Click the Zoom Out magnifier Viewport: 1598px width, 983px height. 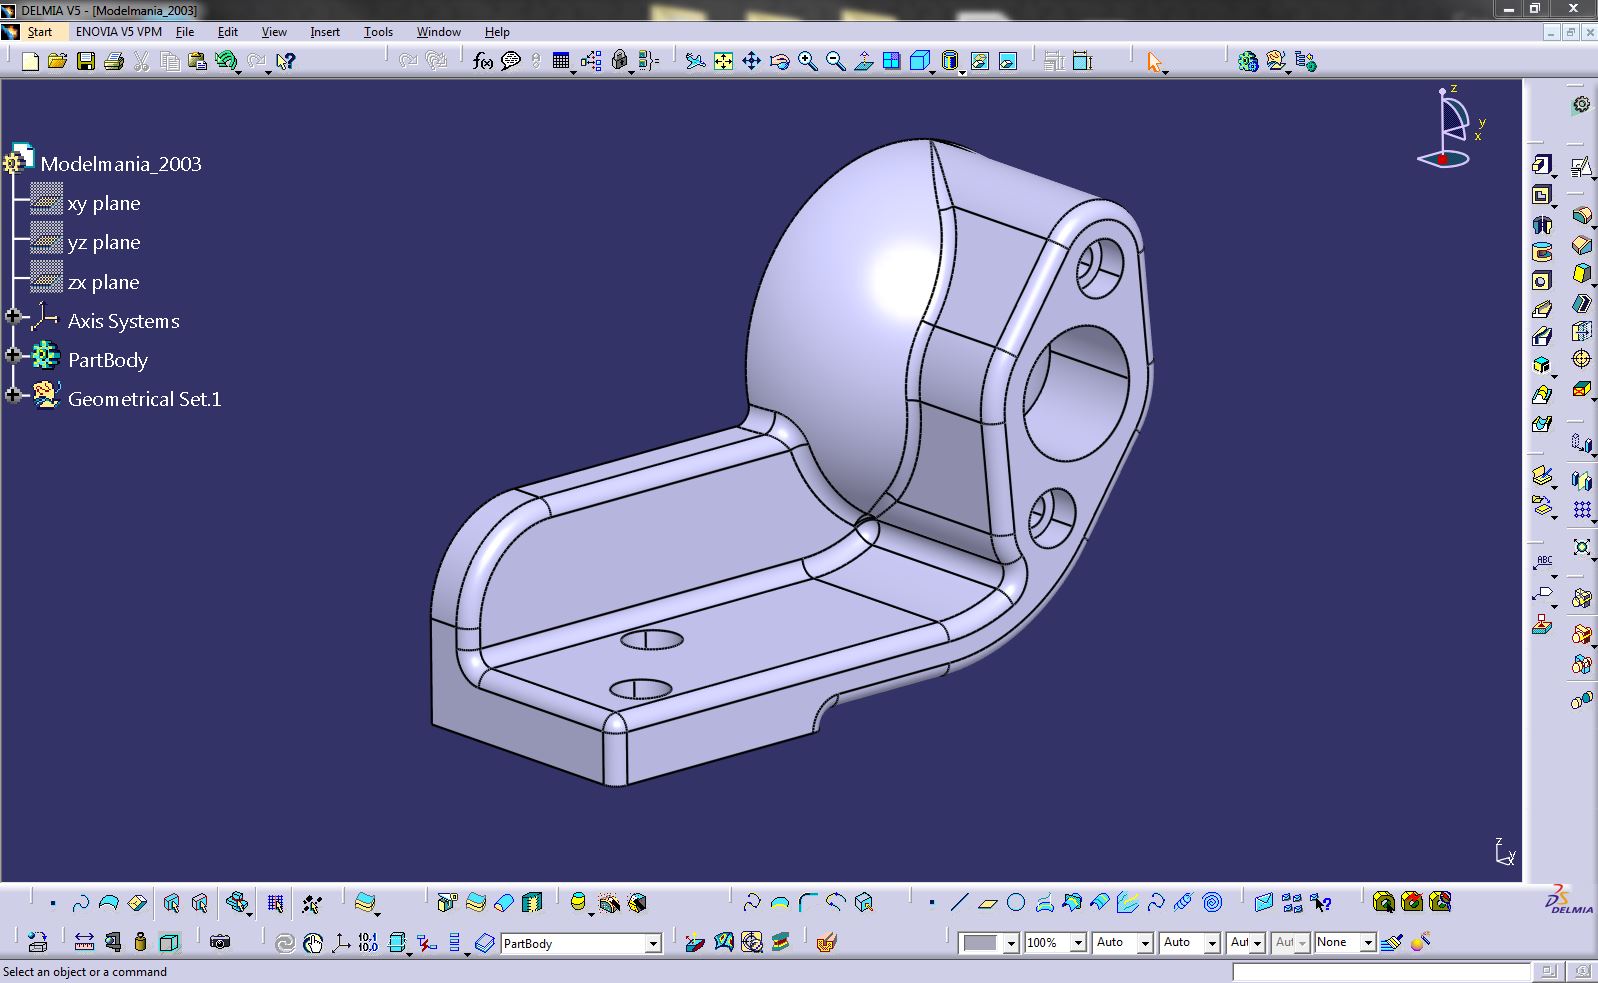pos(835,62)
